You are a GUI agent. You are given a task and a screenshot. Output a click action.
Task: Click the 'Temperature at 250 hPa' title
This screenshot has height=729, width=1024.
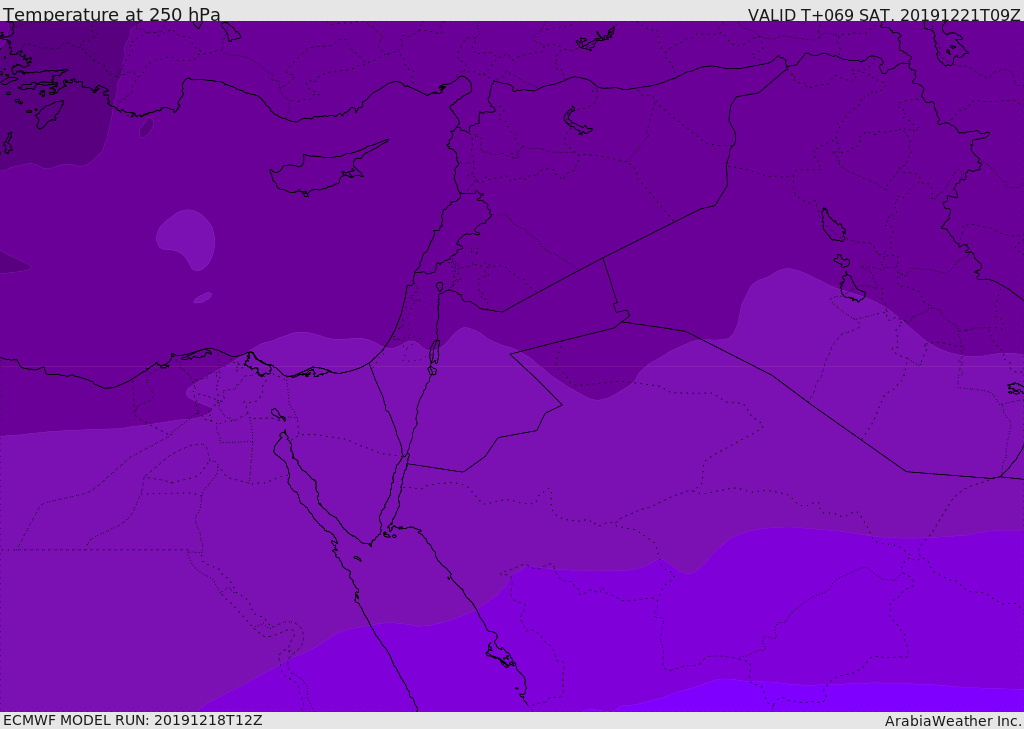click(112, 14)
